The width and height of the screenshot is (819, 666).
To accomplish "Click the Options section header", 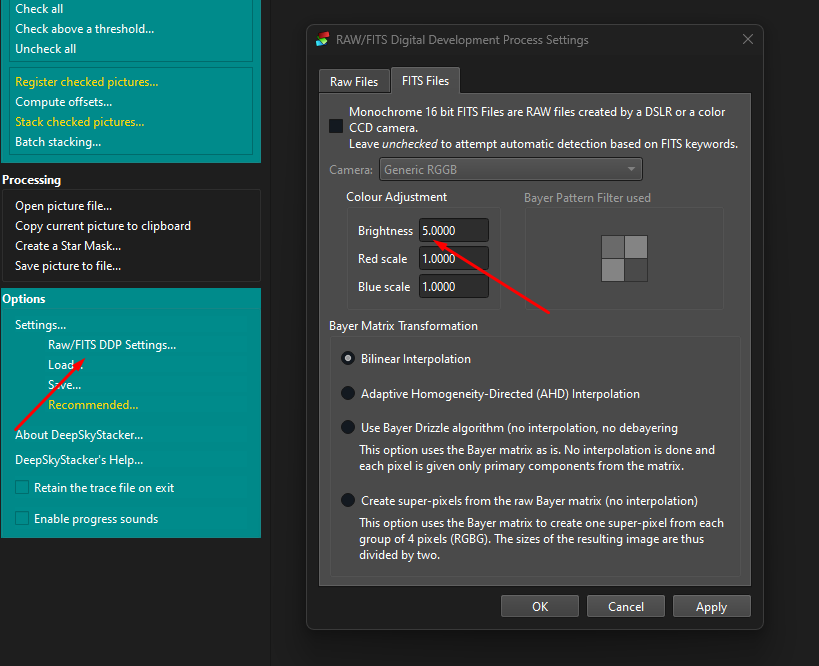I will (24, 299).
